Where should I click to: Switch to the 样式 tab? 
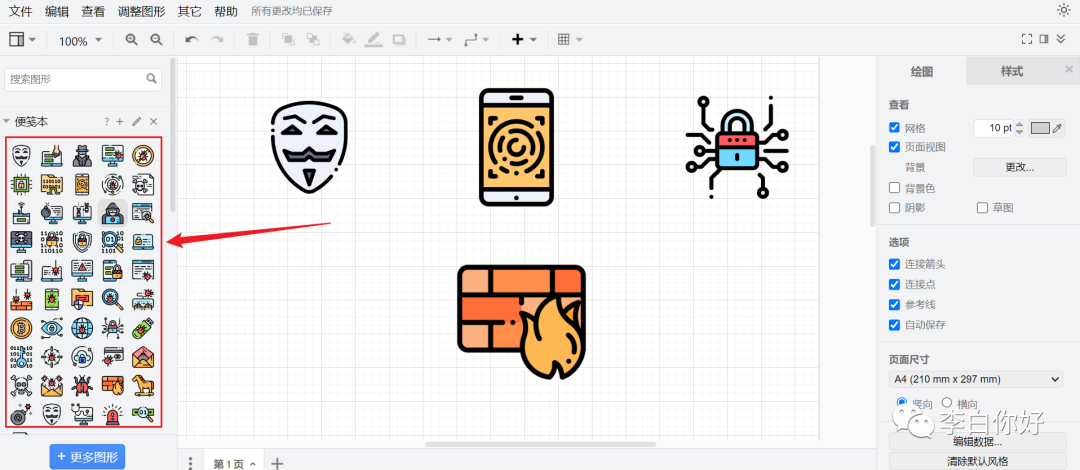pos(1011,71)
